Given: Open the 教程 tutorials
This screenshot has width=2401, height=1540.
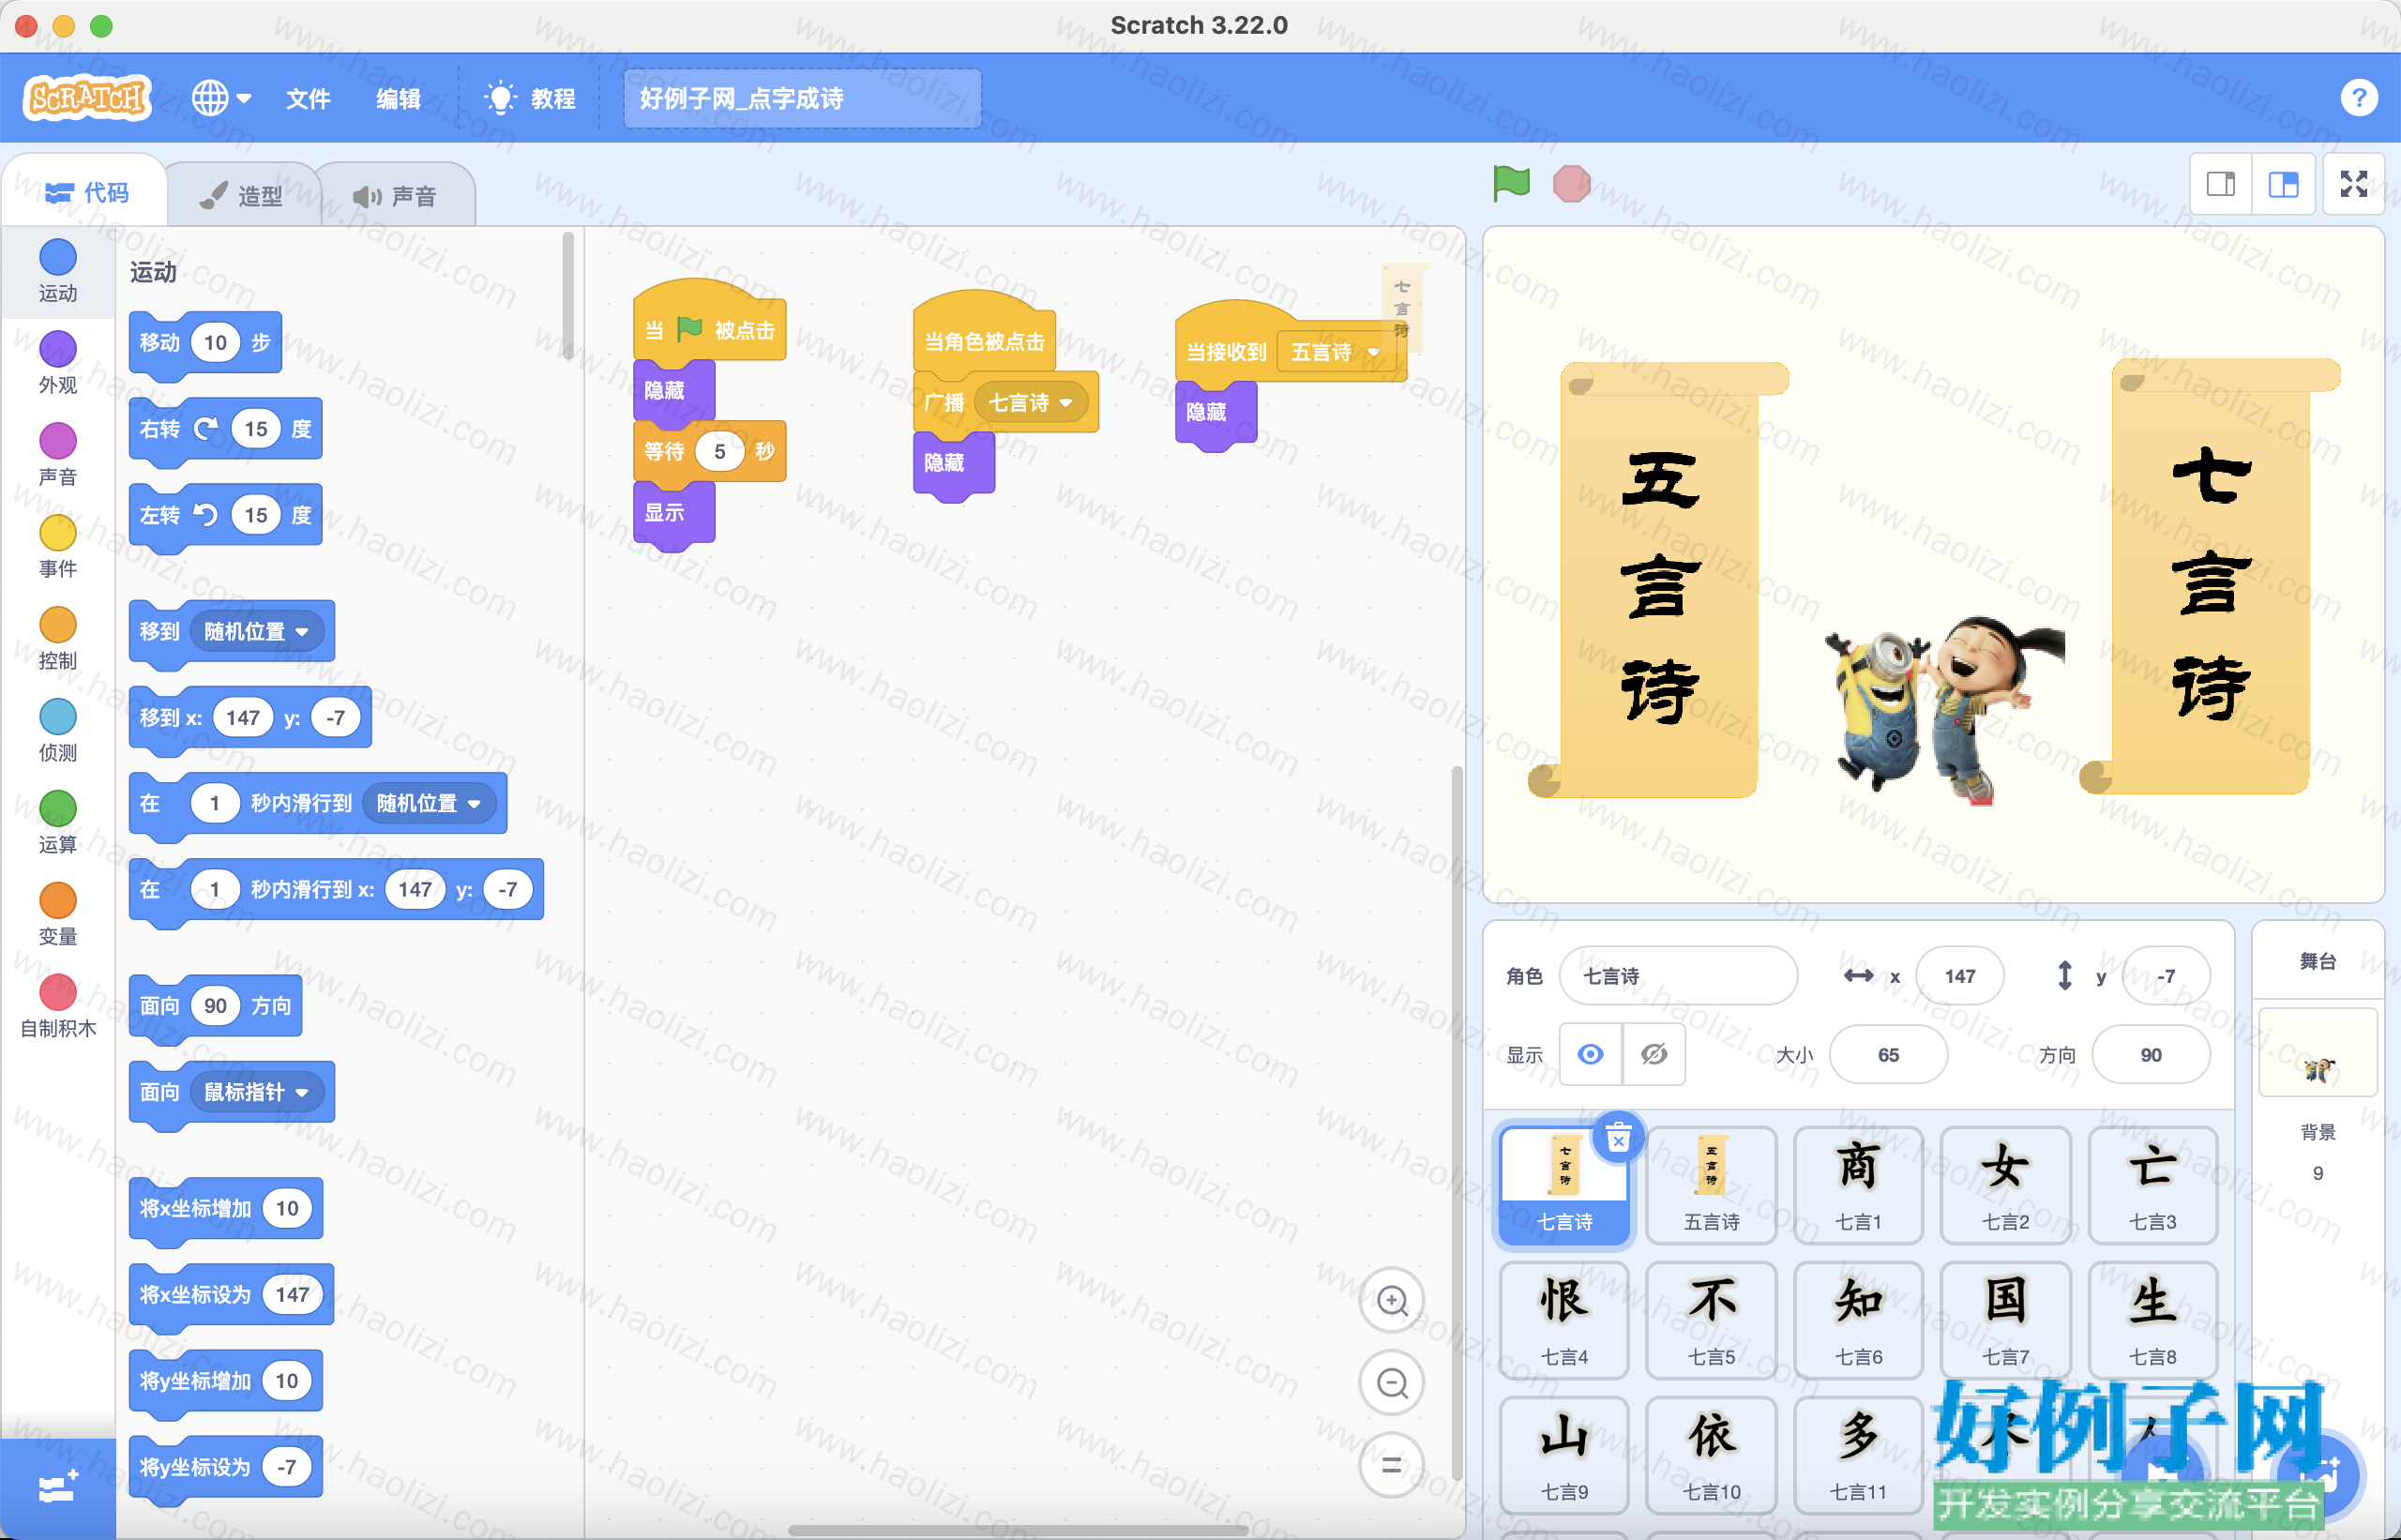Looking at the screenshot, I should pos(530,98).
